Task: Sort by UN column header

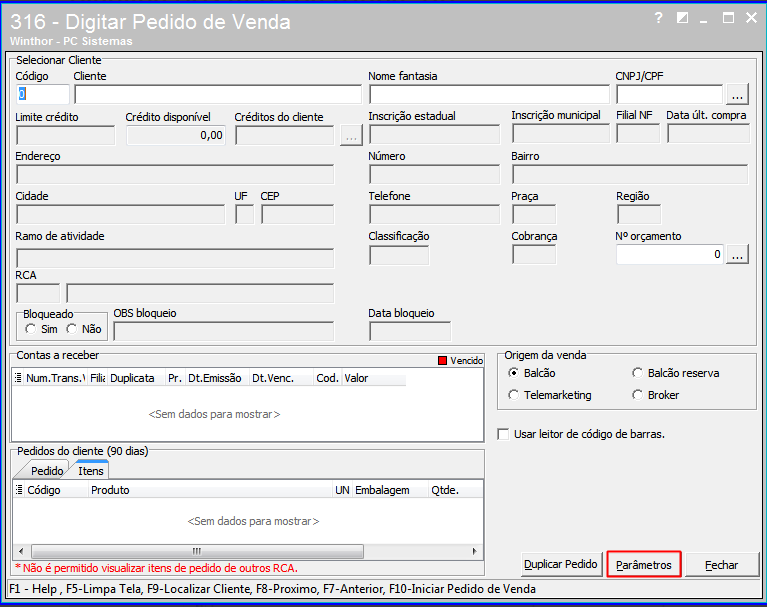Action: point(342,490)
